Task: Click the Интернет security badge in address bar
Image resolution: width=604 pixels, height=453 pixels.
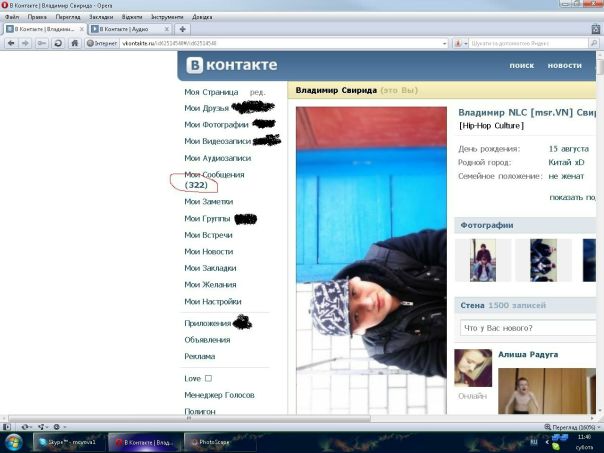Action: tap(102, 43)
